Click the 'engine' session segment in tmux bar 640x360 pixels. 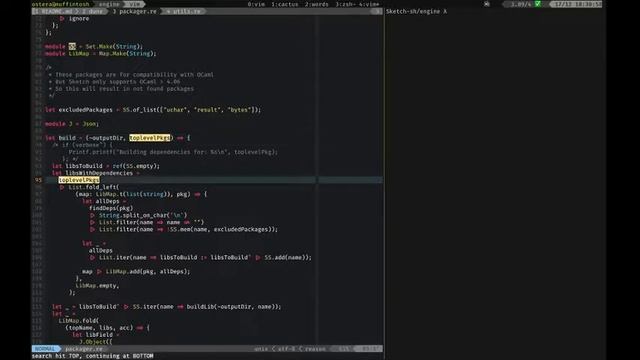[x=109, y=4]
